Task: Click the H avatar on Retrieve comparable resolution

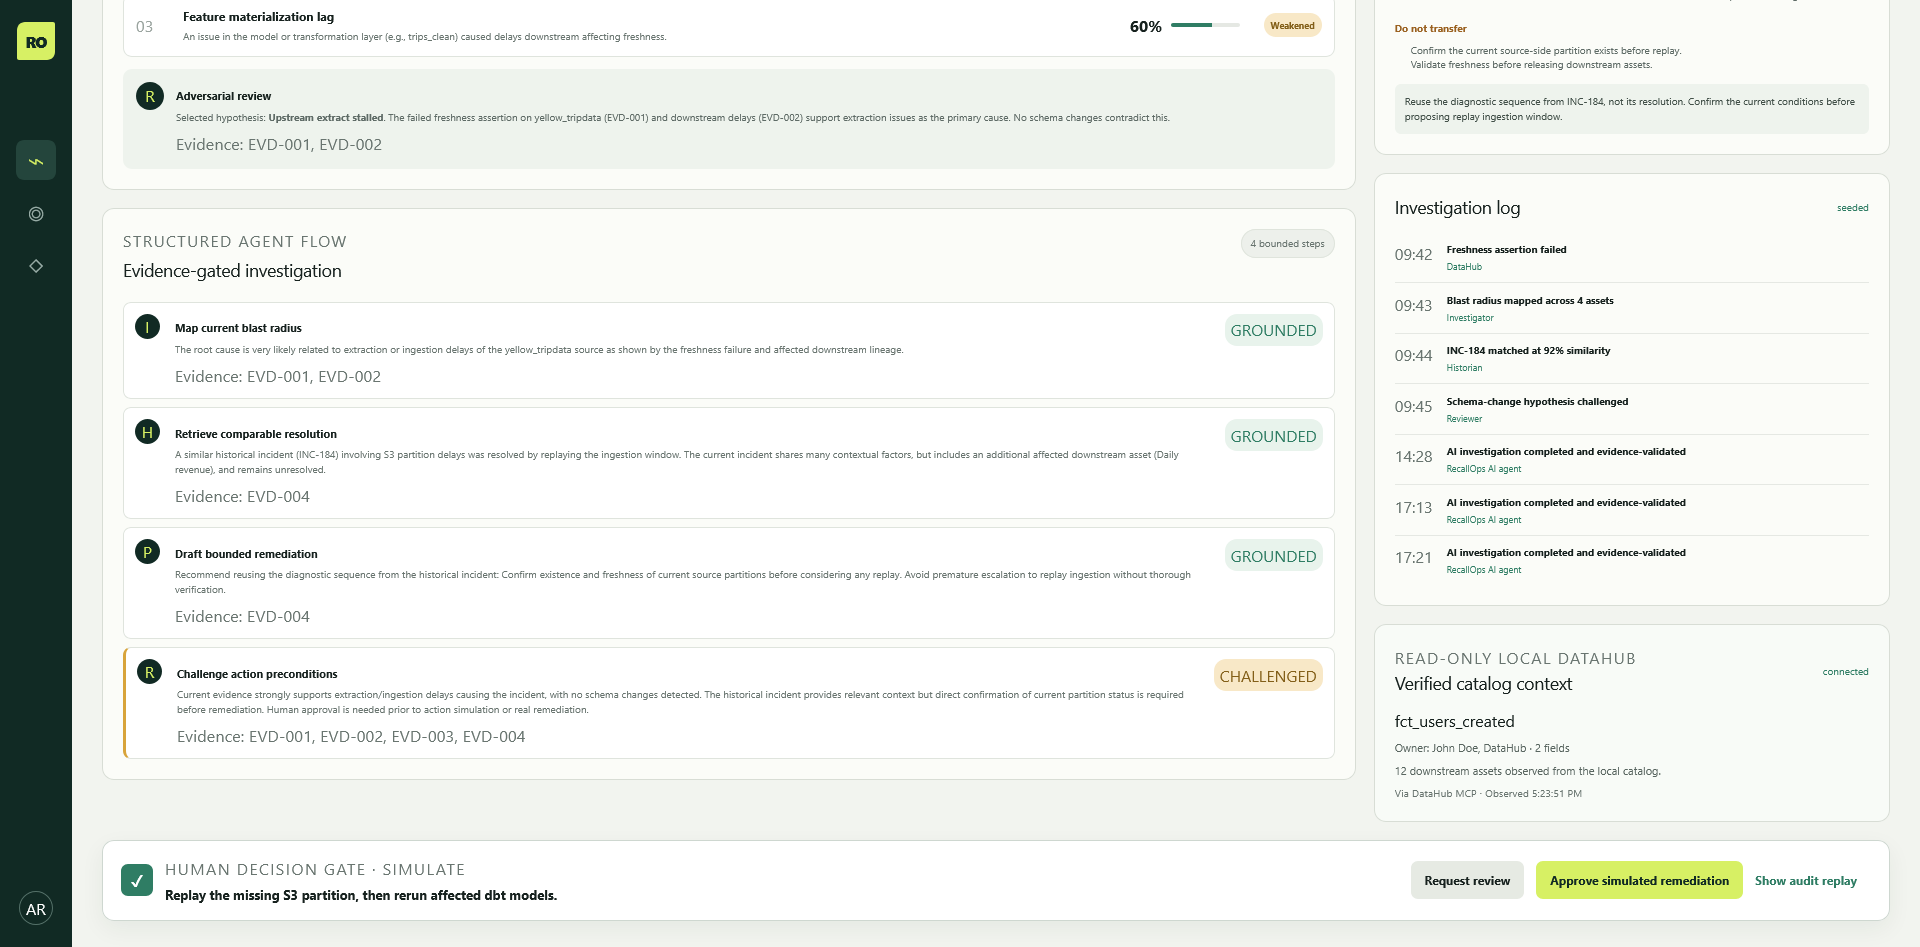Action: 148,432
